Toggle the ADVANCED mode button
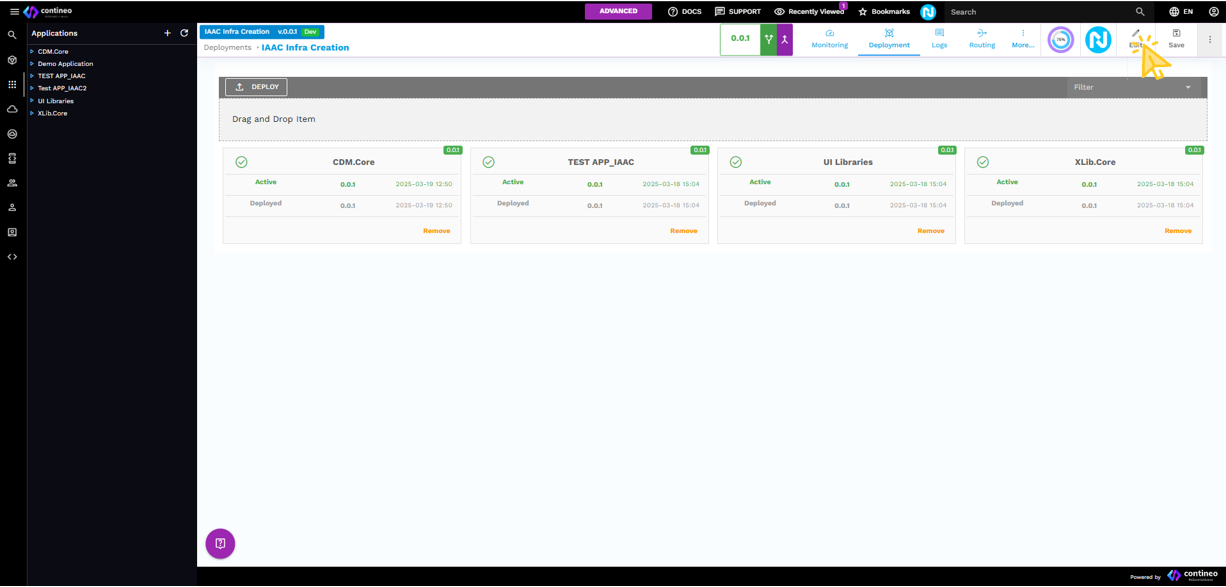The height and width of the screenshot is (587, 1226). click(618, 11)
